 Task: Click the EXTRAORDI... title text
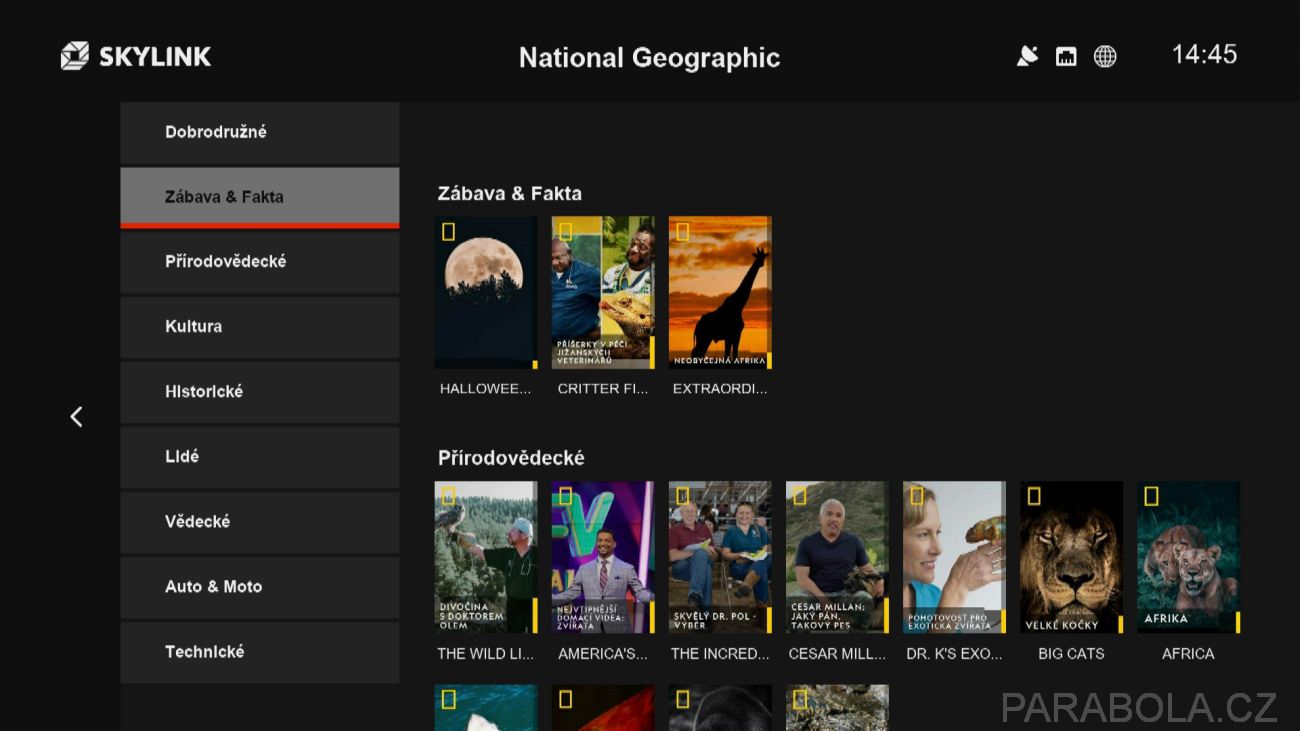(720, 389)
